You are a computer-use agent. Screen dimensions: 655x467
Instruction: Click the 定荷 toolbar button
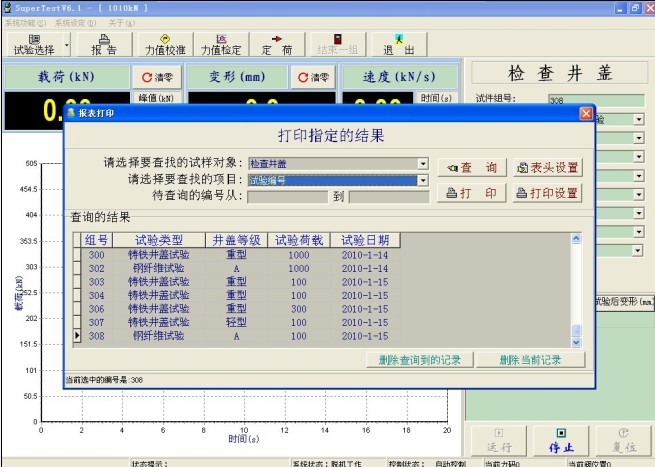tap(277, 45)
